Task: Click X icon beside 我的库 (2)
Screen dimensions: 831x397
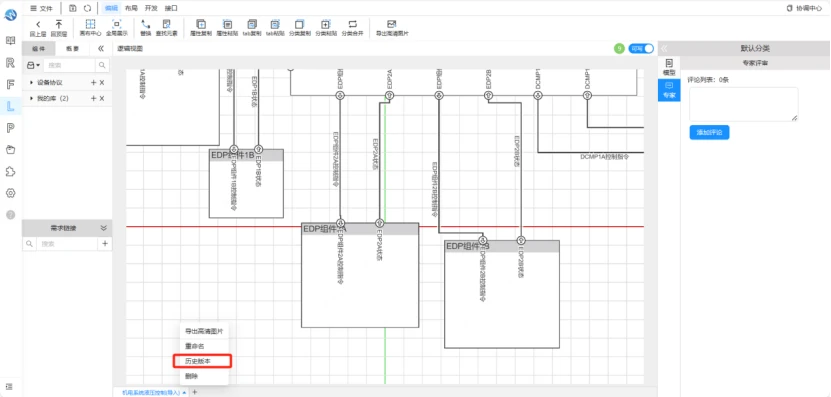Action: click(102, 99)
